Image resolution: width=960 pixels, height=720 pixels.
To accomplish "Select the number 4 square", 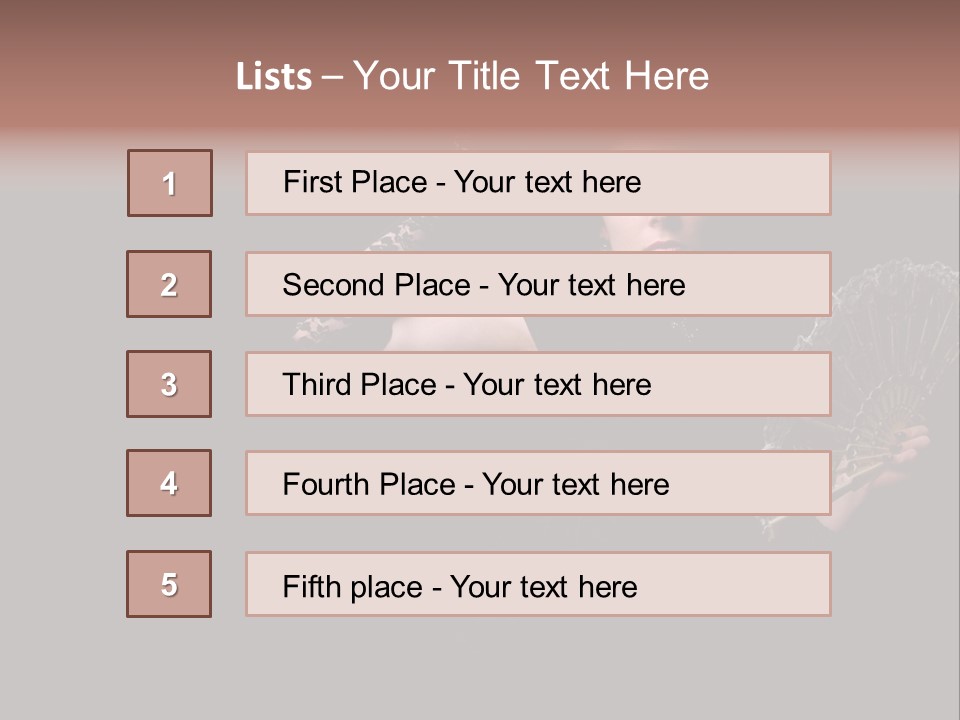I will (x=169, y=483).
